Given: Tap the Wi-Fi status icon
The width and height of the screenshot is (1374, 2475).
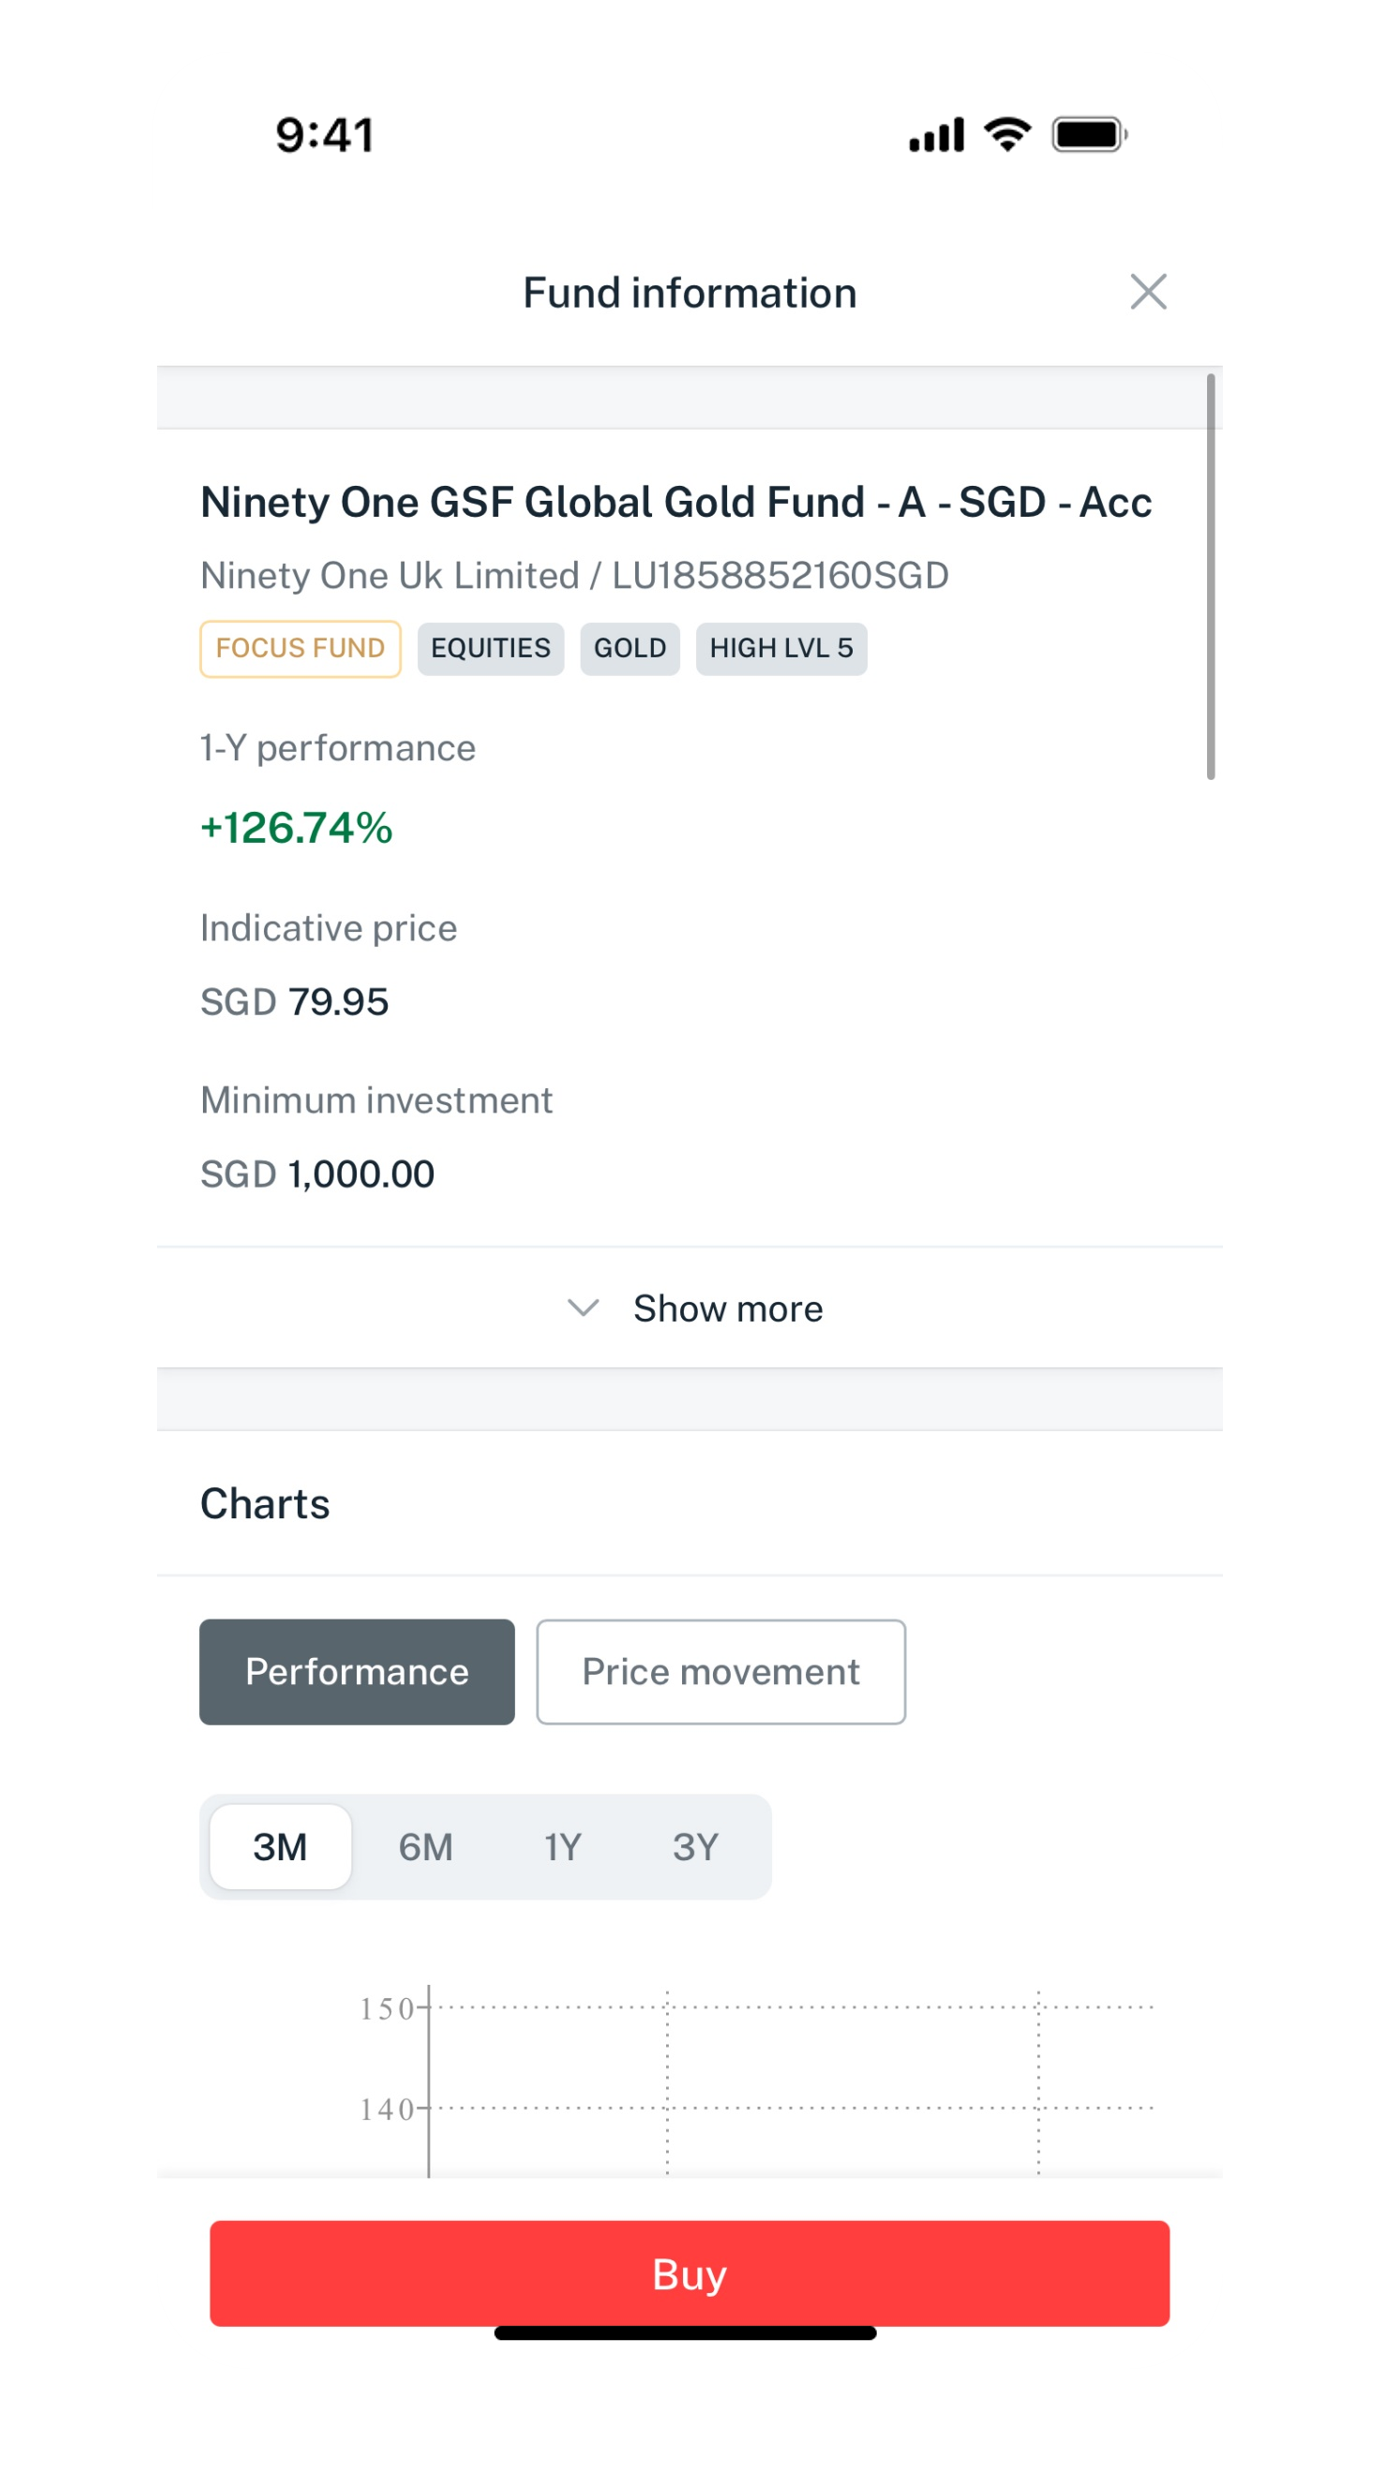Looking at the screenshot, I should [1007, 135].
